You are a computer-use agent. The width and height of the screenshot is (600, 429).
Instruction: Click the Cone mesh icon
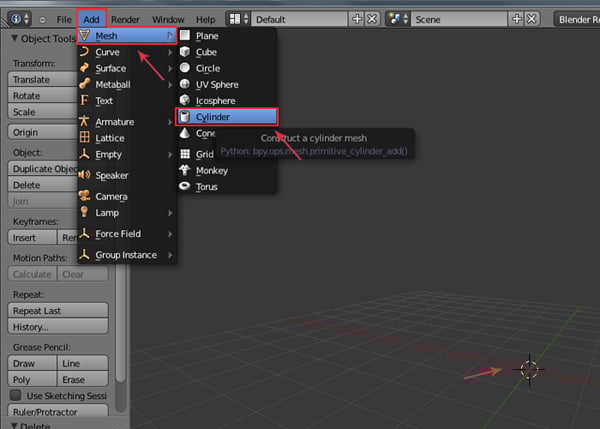(x=185, y=133)
